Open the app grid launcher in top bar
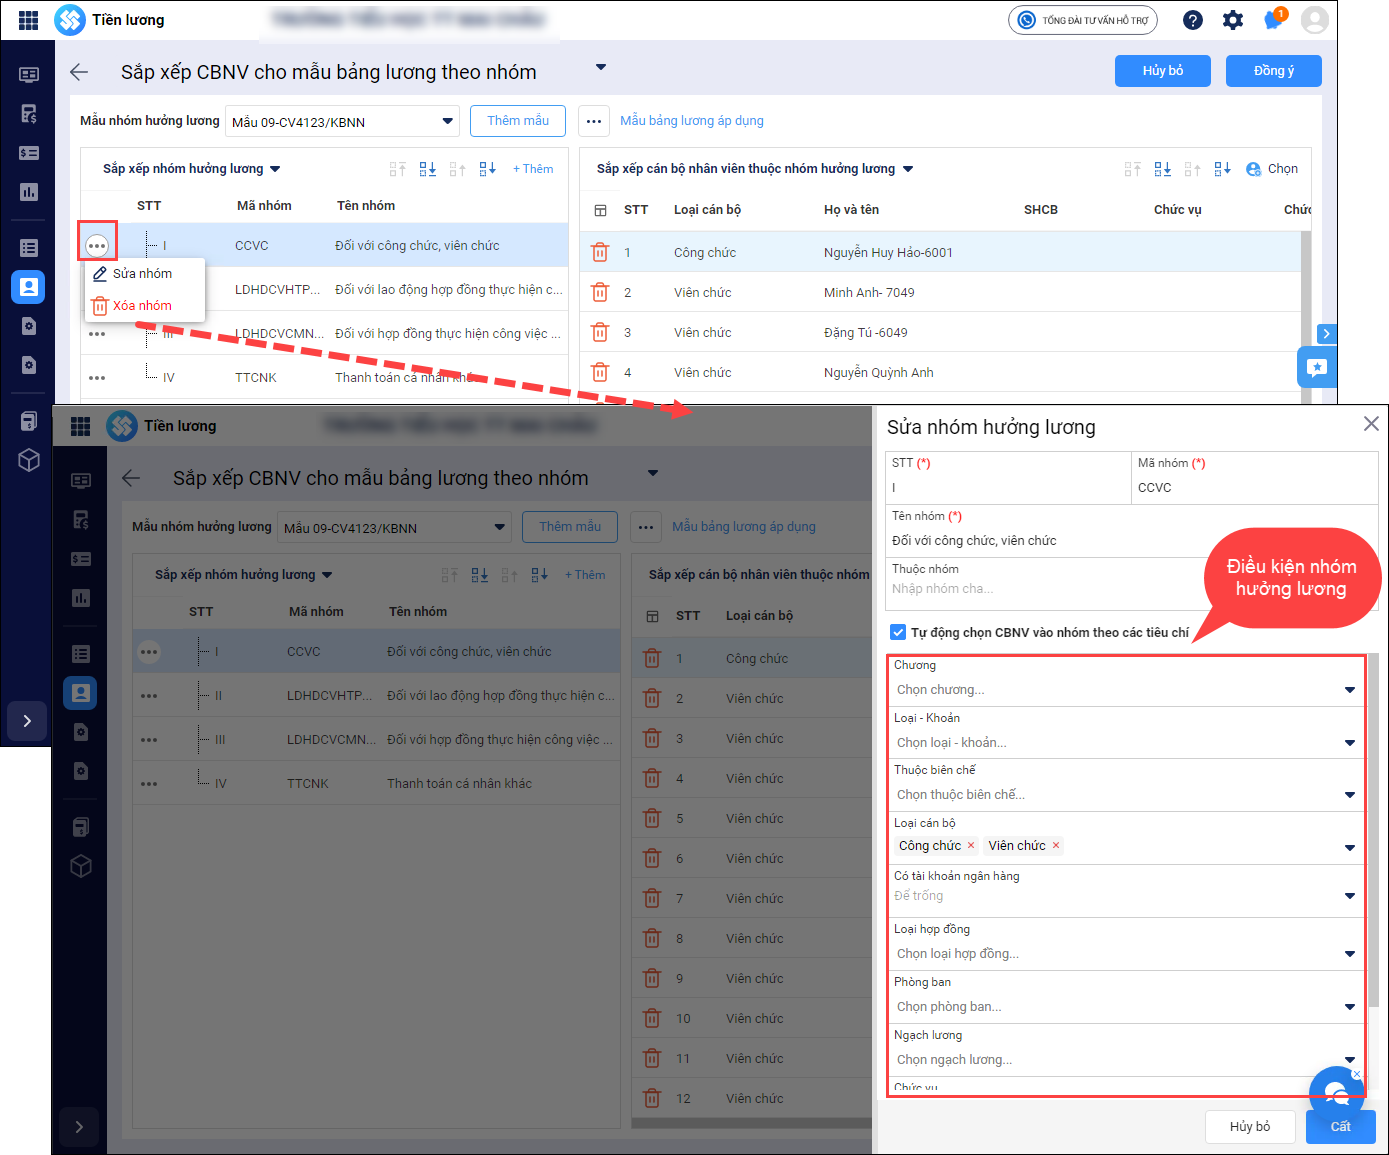1389x1155 pixels. click(28, 20)
